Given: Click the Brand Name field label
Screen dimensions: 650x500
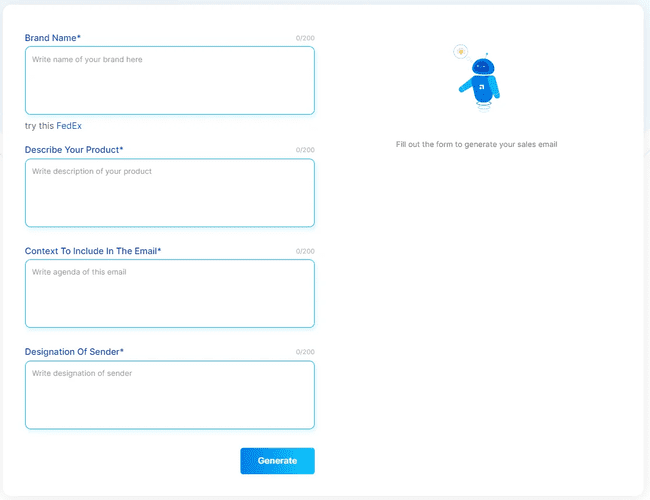Looking at the screenshot, I should pos(53,38).
